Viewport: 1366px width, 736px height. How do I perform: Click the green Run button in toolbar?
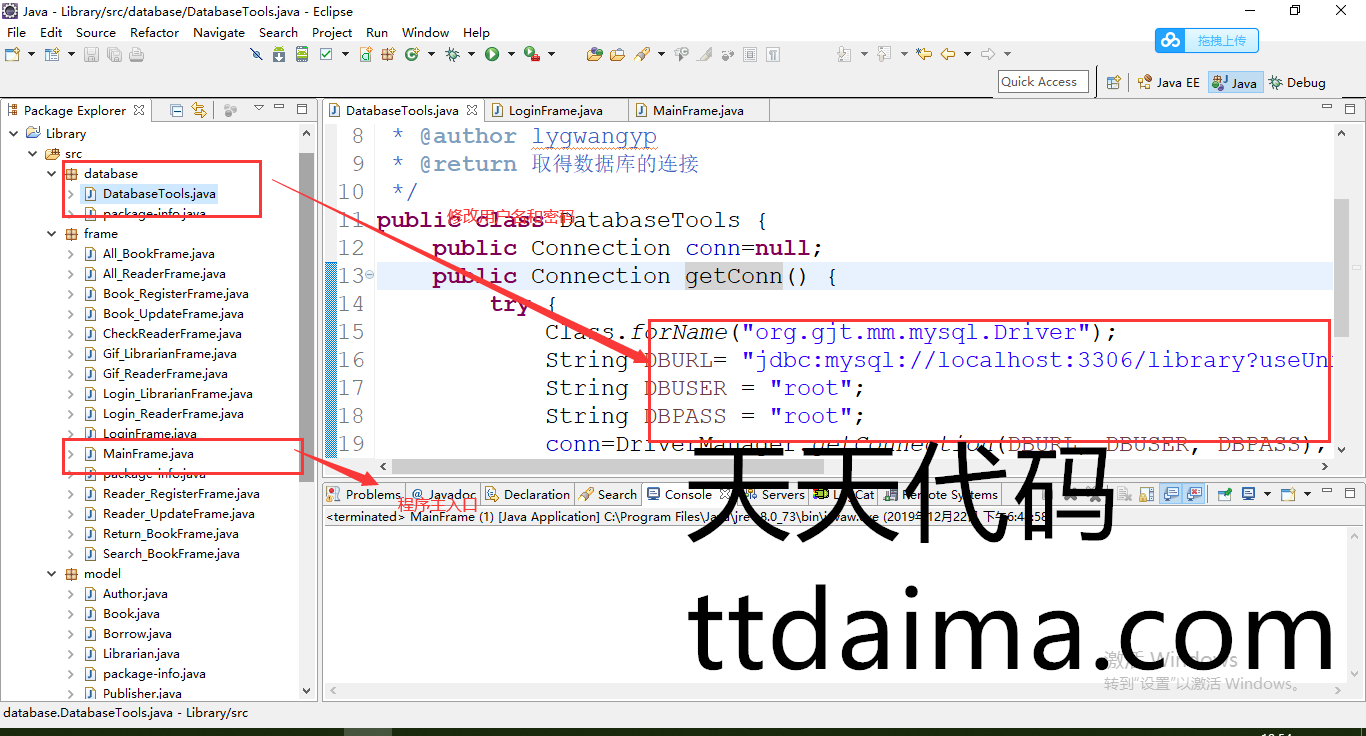click(492, 54)
